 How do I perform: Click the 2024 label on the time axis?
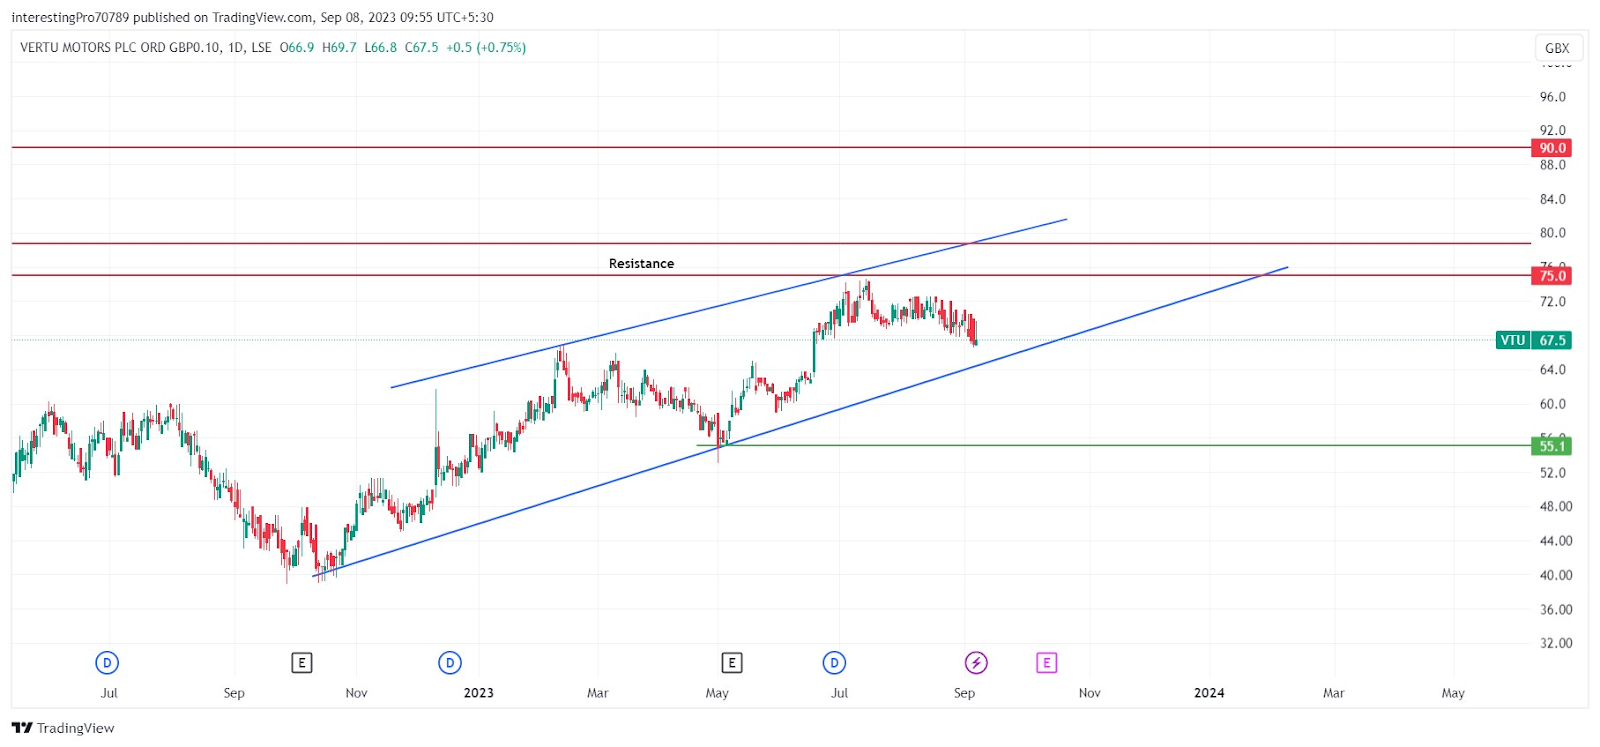(x=1209, y=693)
